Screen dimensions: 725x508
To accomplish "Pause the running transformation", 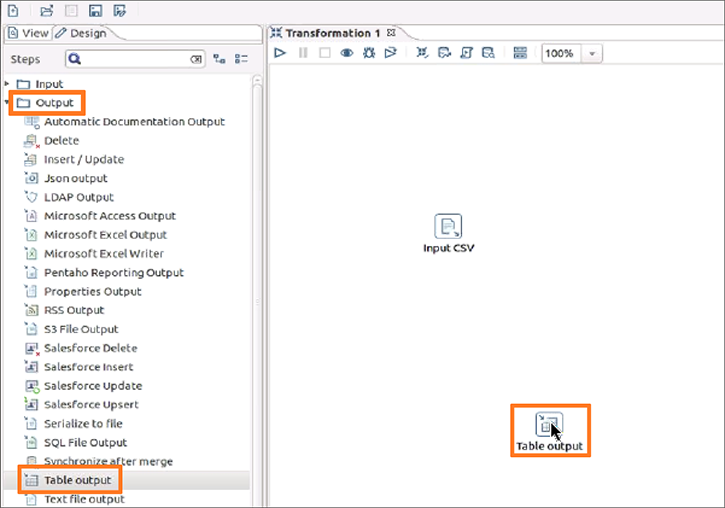I will pos(303,53).
